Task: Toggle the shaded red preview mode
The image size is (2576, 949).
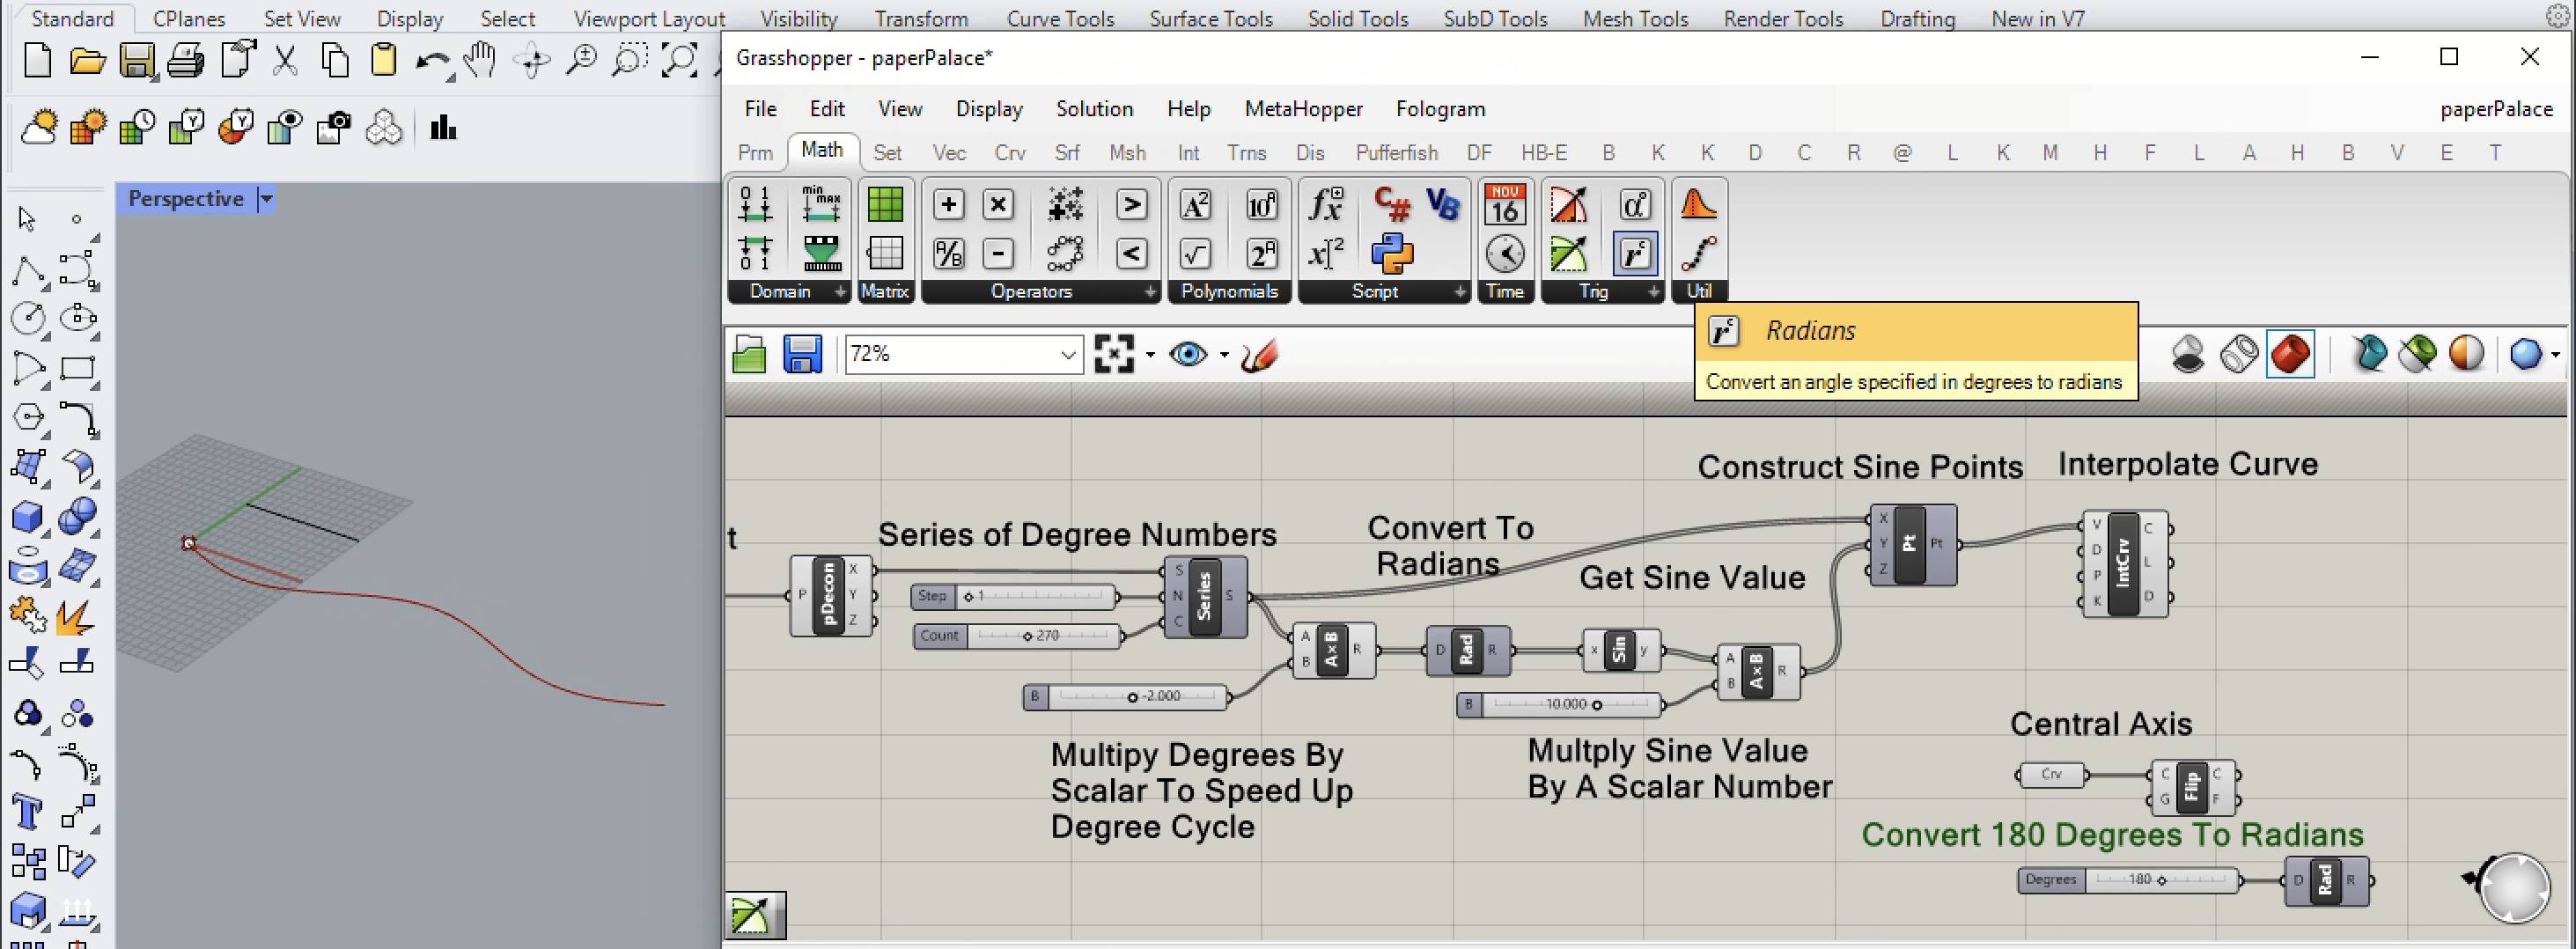Action: 2290,354
